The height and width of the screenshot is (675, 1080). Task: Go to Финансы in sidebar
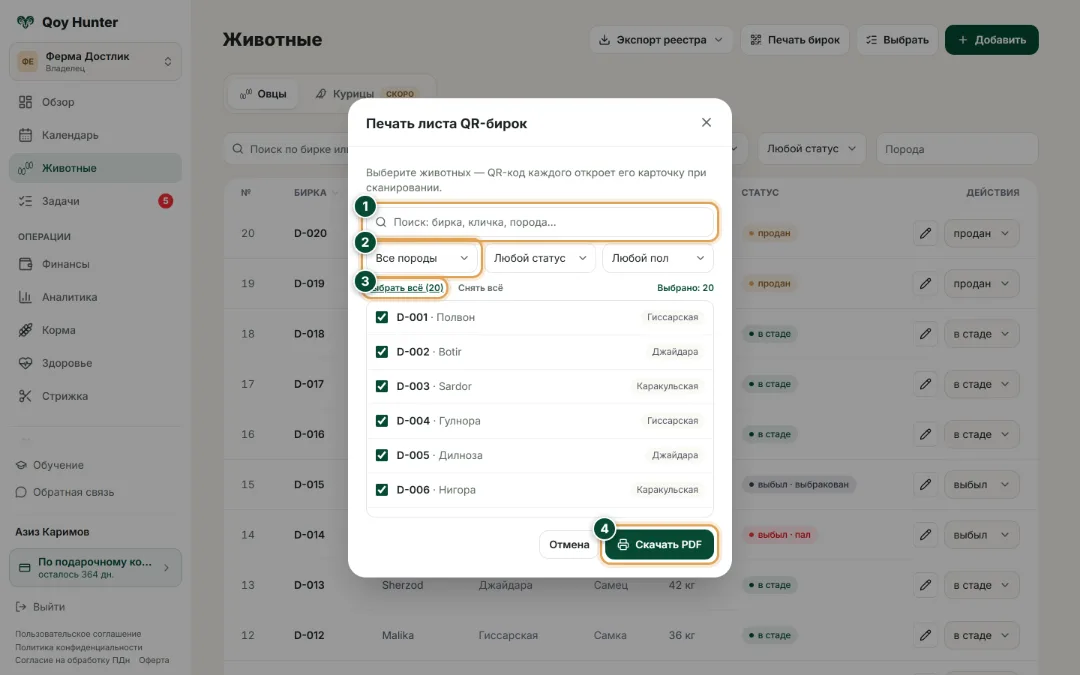(95, 264)
